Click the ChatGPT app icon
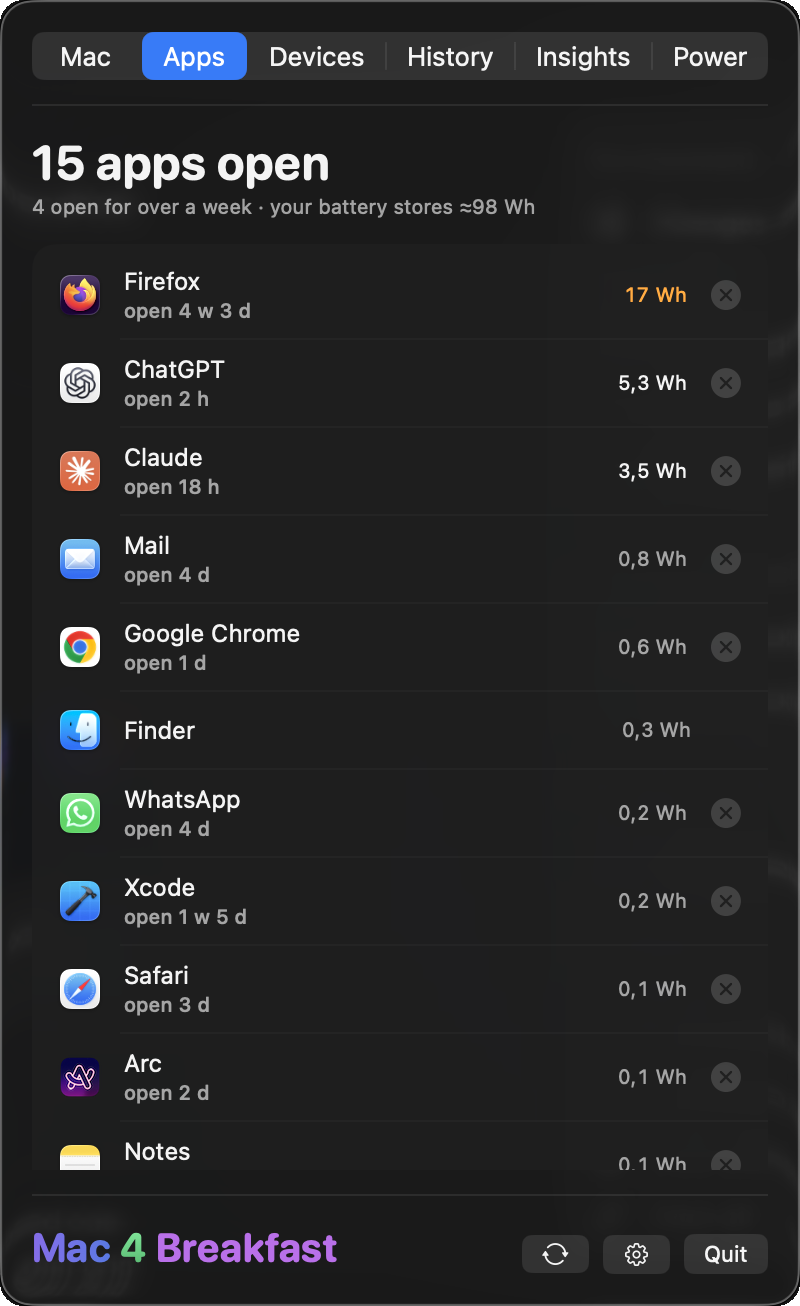Viewport: 800px width, 1306px height. point(80,383)
